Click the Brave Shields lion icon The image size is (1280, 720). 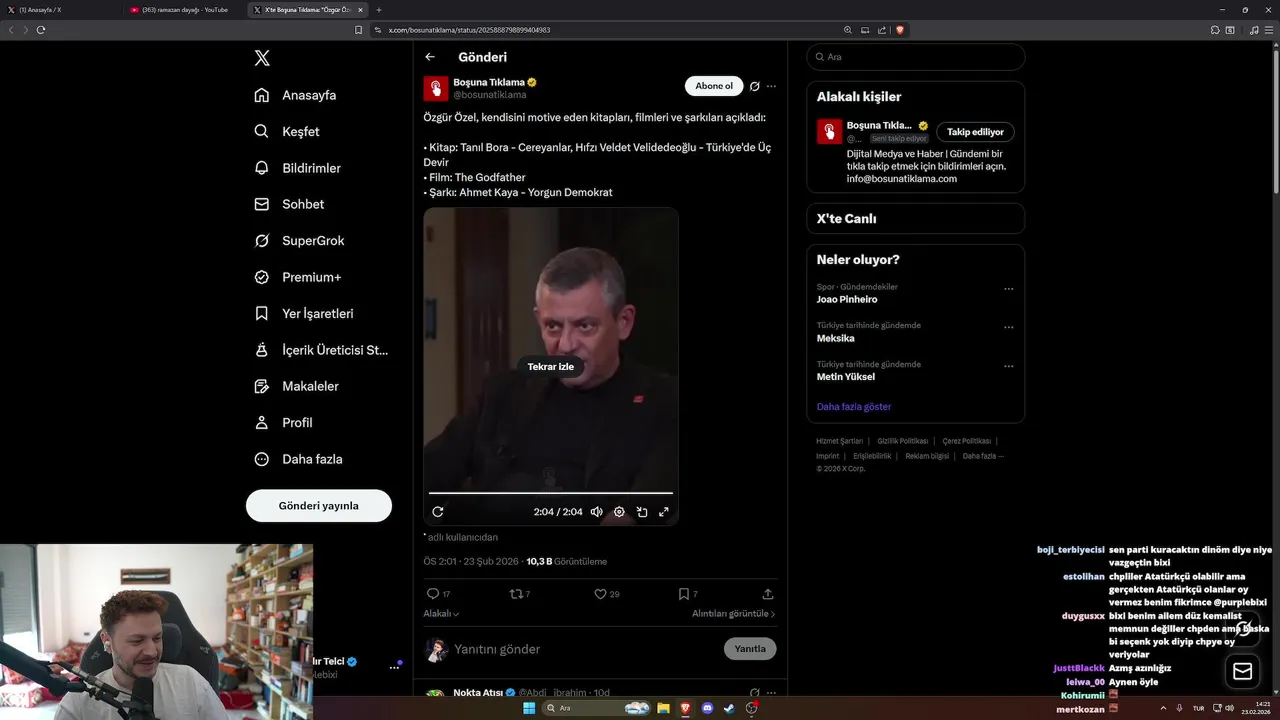tap(900, 30)
